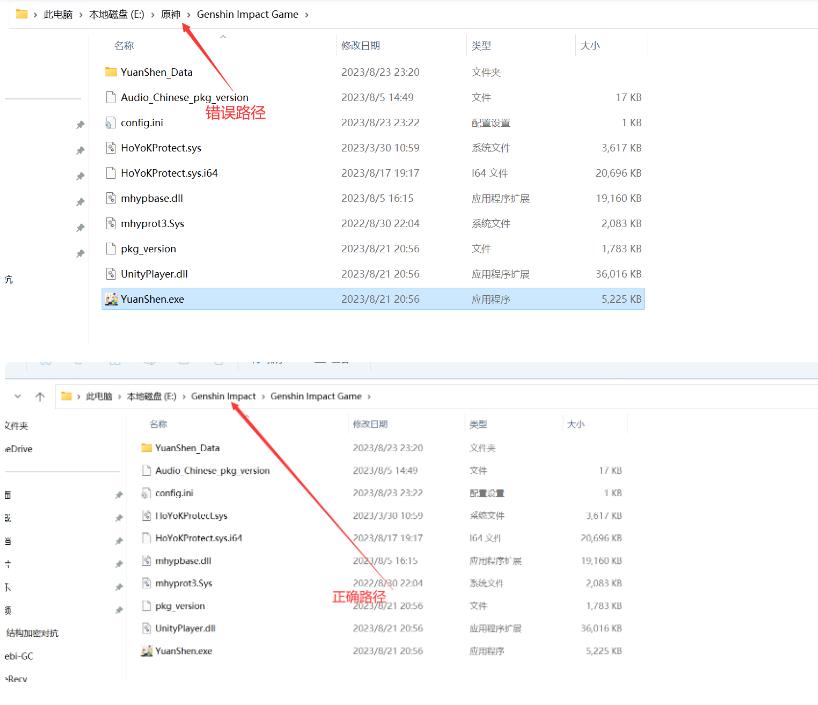Click top window 2023/8/21 20:56 date of YuanShen.exe
The width and height of the screenshot is (818, 705).
coord(380,299)
